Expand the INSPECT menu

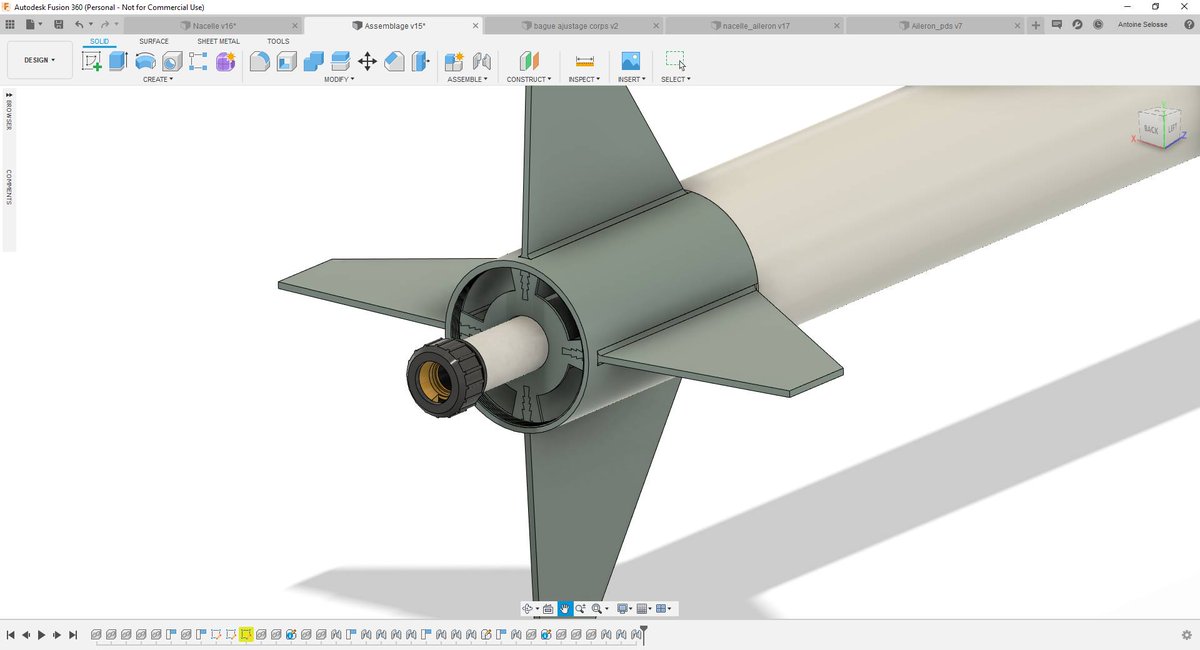tap(584, 79)
